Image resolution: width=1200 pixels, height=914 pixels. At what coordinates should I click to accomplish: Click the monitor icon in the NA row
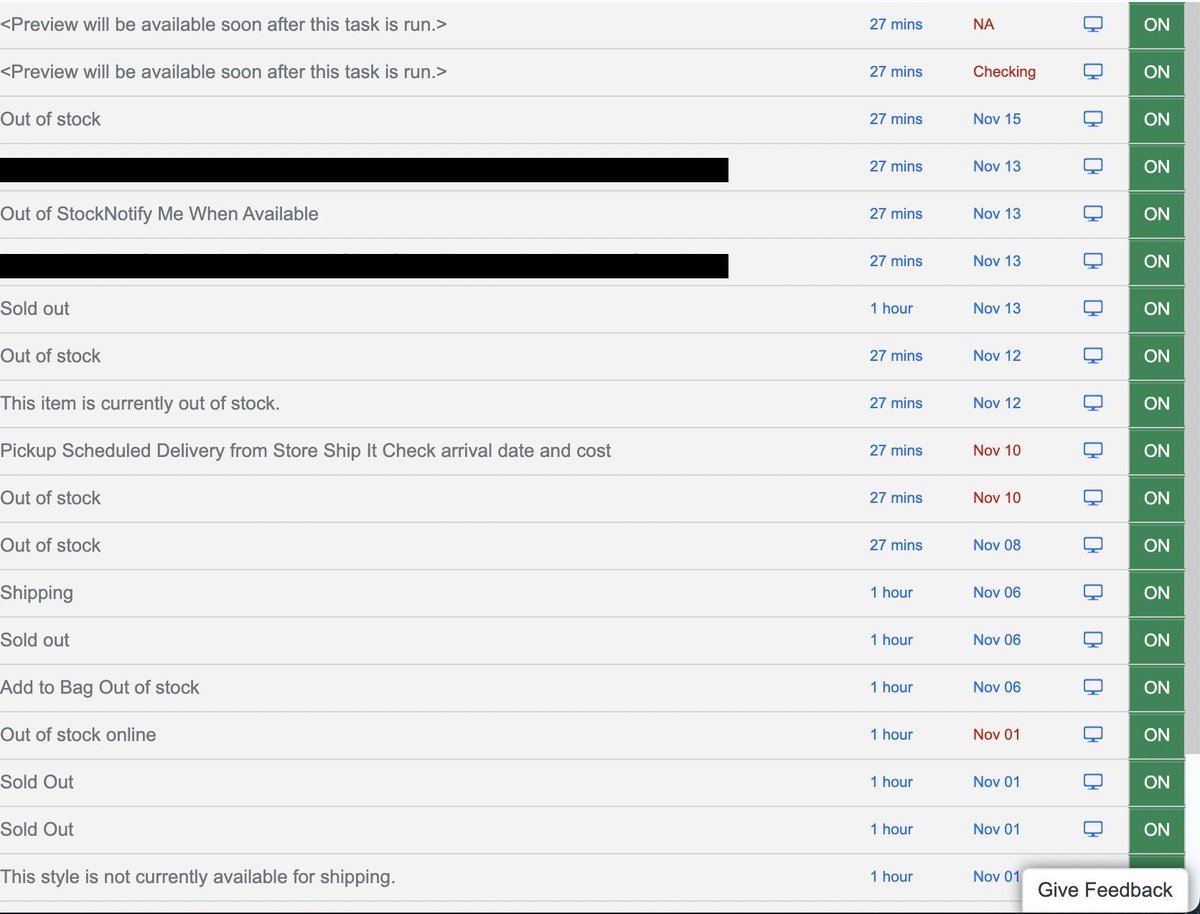[1093, 24]
